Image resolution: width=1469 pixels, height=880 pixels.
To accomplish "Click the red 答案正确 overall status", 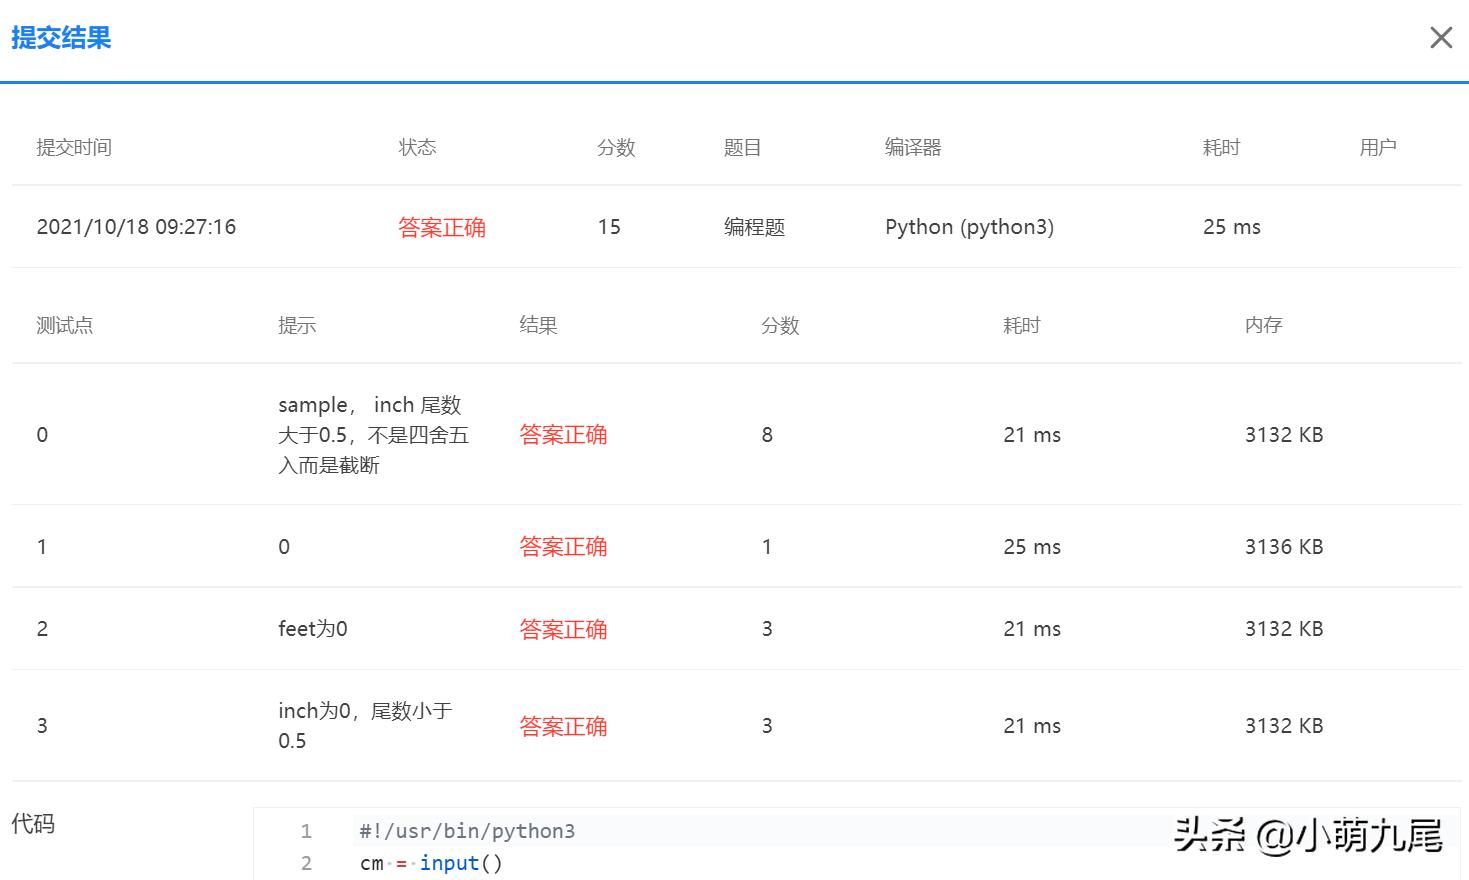I will pyautogui.click(x=442, y=227).
